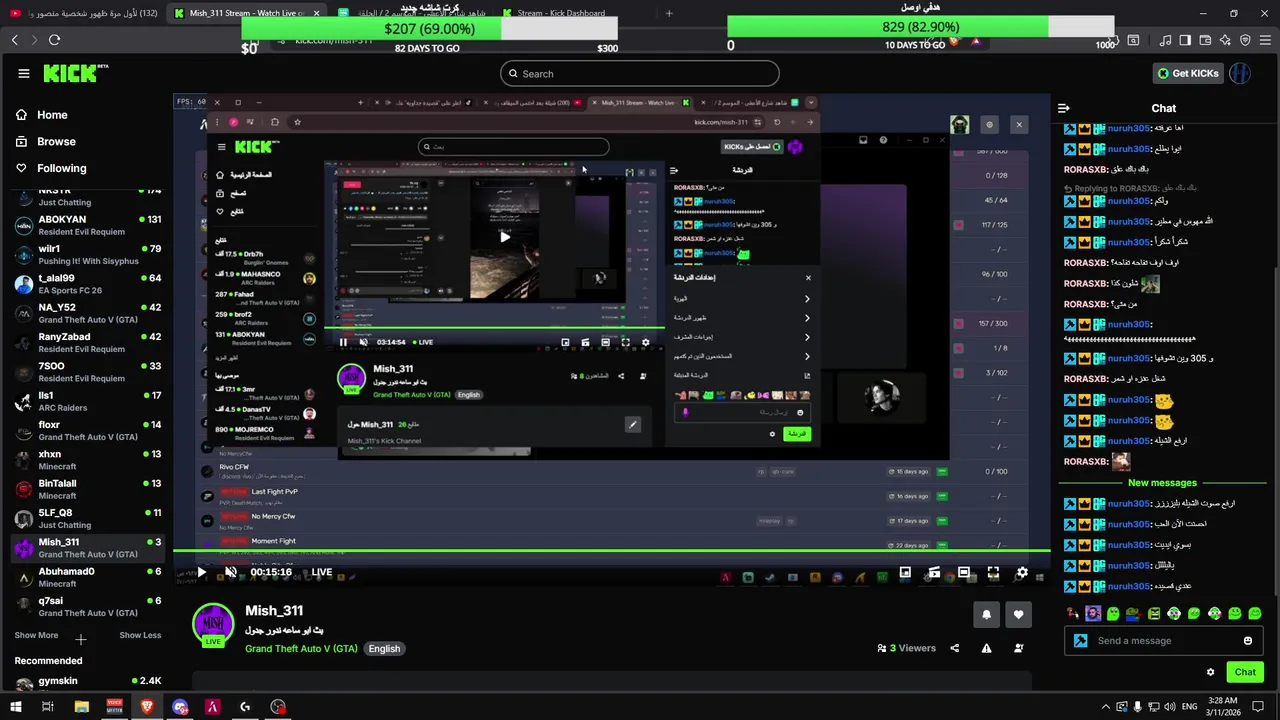
Task: Unmute the stream volume icon
Action: pos(231,572)
